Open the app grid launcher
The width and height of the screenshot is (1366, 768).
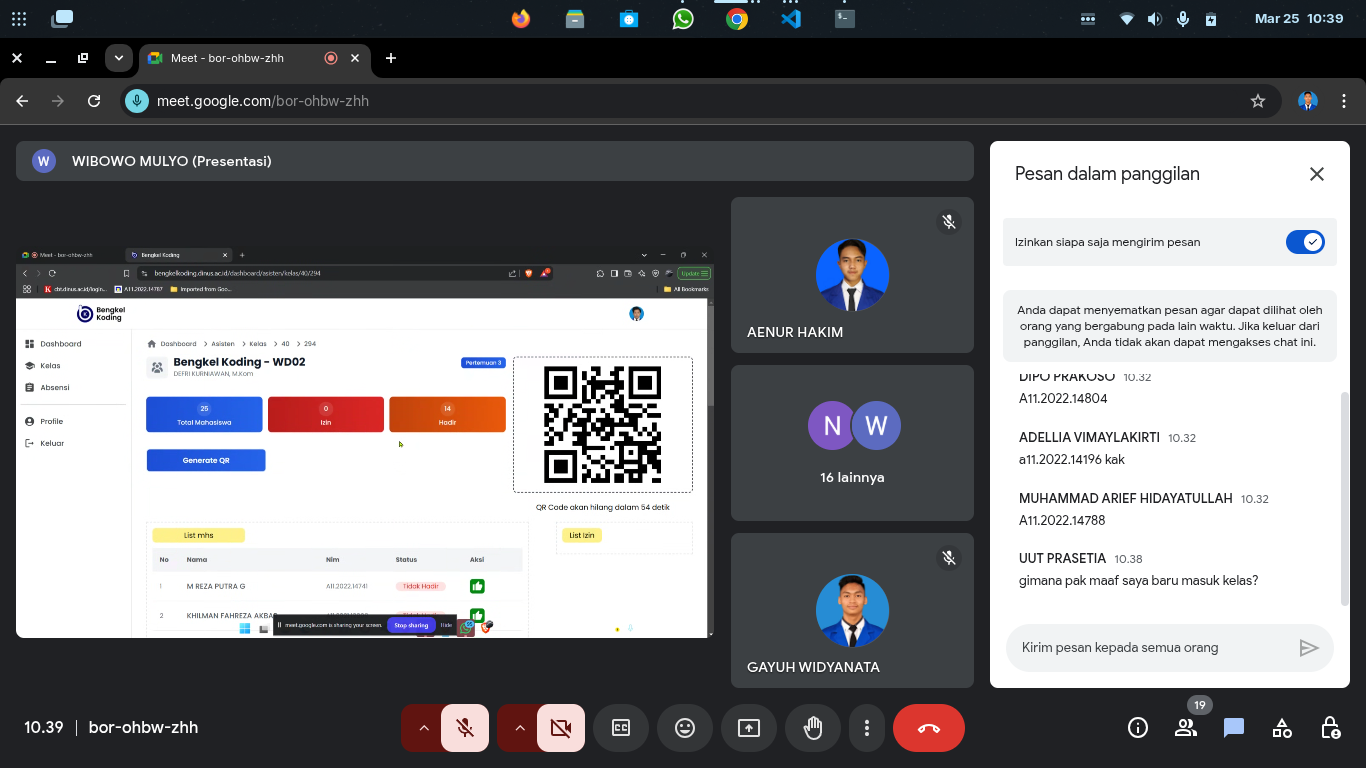(18, 19)
